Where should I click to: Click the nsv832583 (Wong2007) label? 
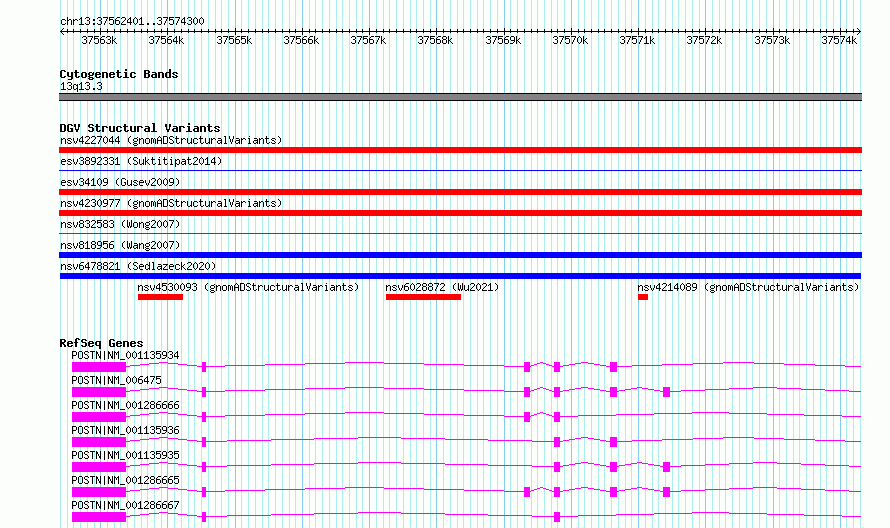pos(120,224)
